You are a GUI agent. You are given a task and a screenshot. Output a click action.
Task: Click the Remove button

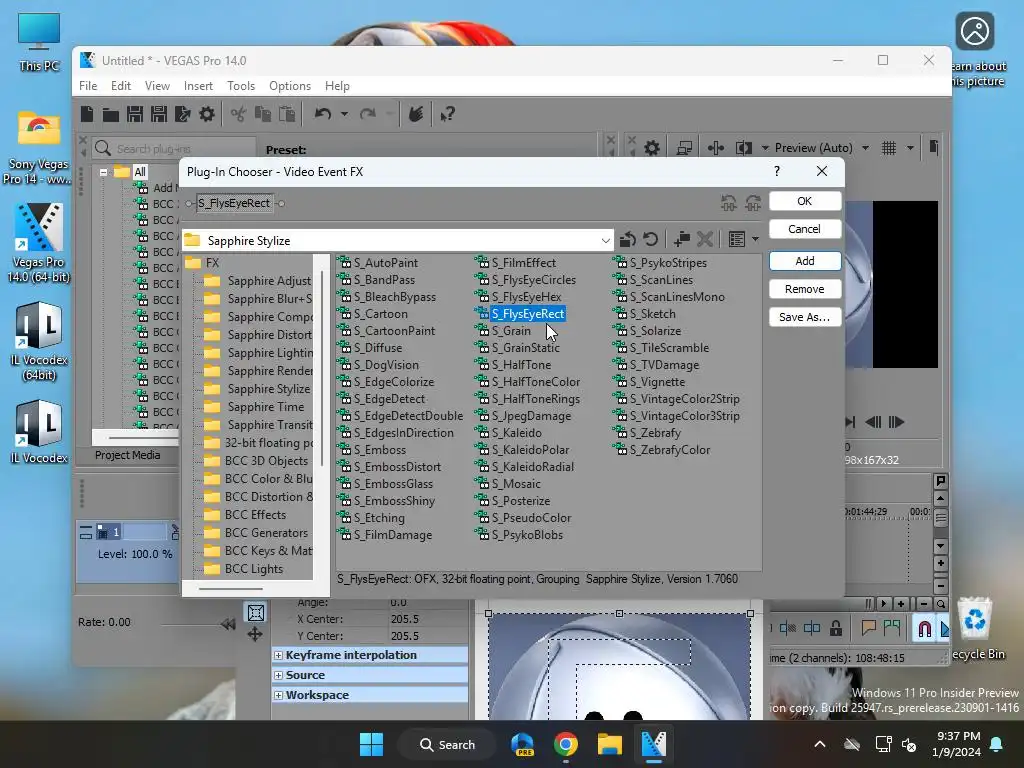click(x=805, y=289)
